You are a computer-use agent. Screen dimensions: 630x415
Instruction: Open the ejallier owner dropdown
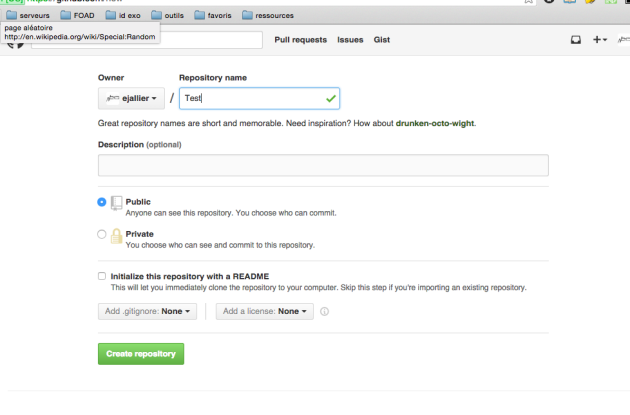[131, 98]
